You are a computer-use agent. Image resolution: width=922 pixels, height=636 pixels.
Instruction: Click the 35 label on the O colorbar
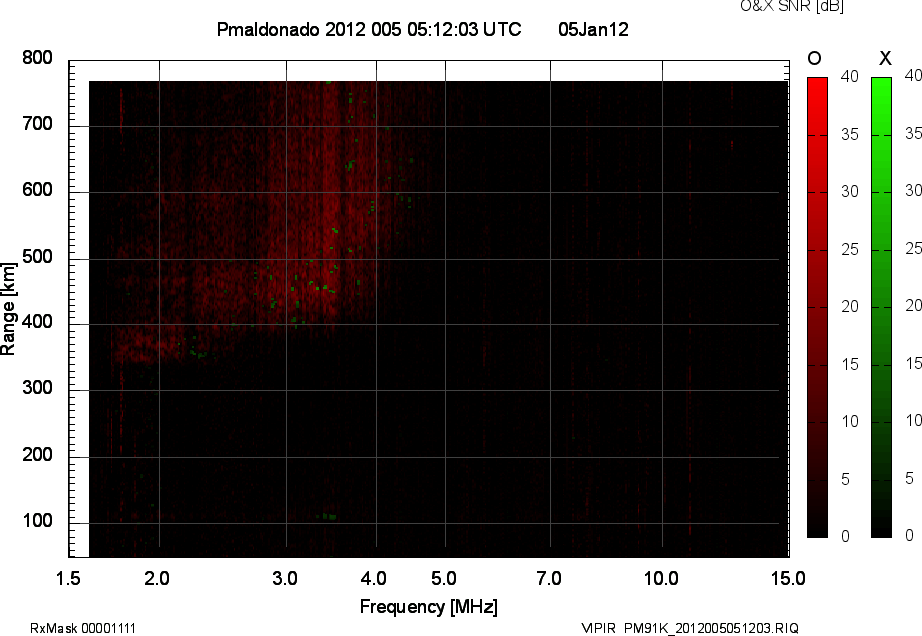[850, 135]
